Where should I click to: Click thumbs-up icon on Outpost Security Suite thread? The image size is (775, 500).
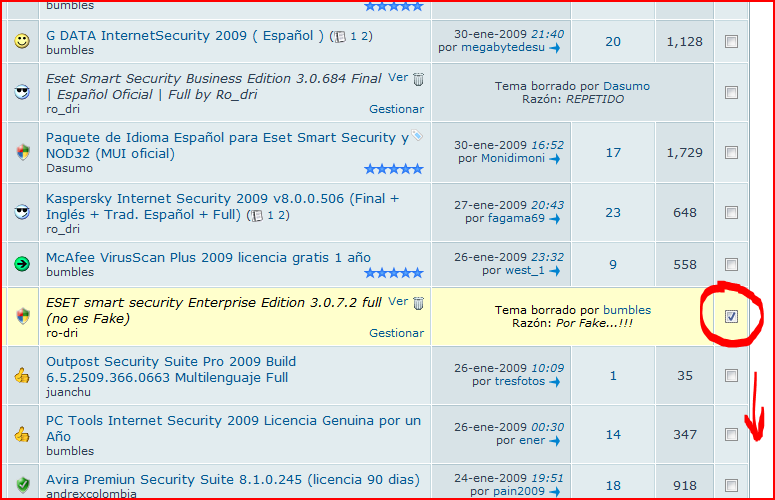22,376
